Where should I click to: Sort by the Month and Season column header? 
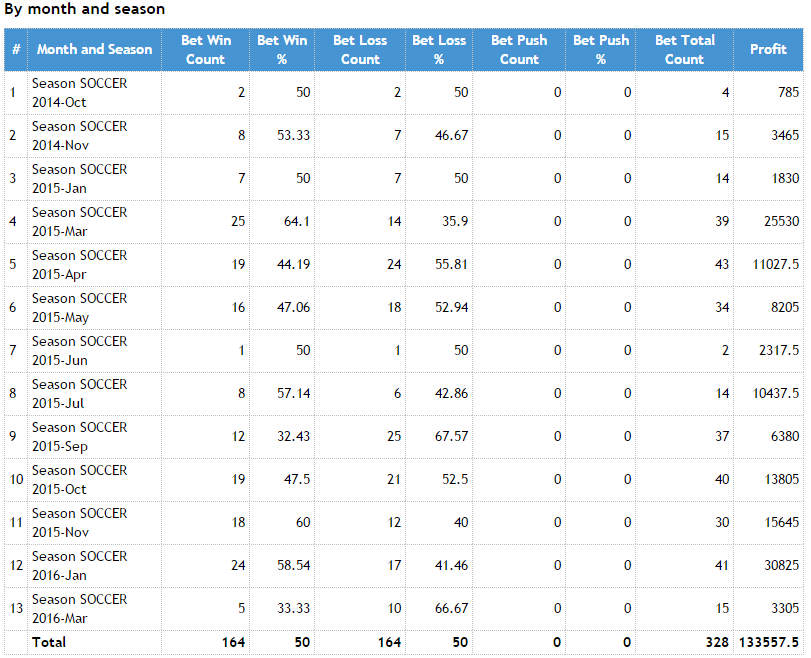(94, 49)
